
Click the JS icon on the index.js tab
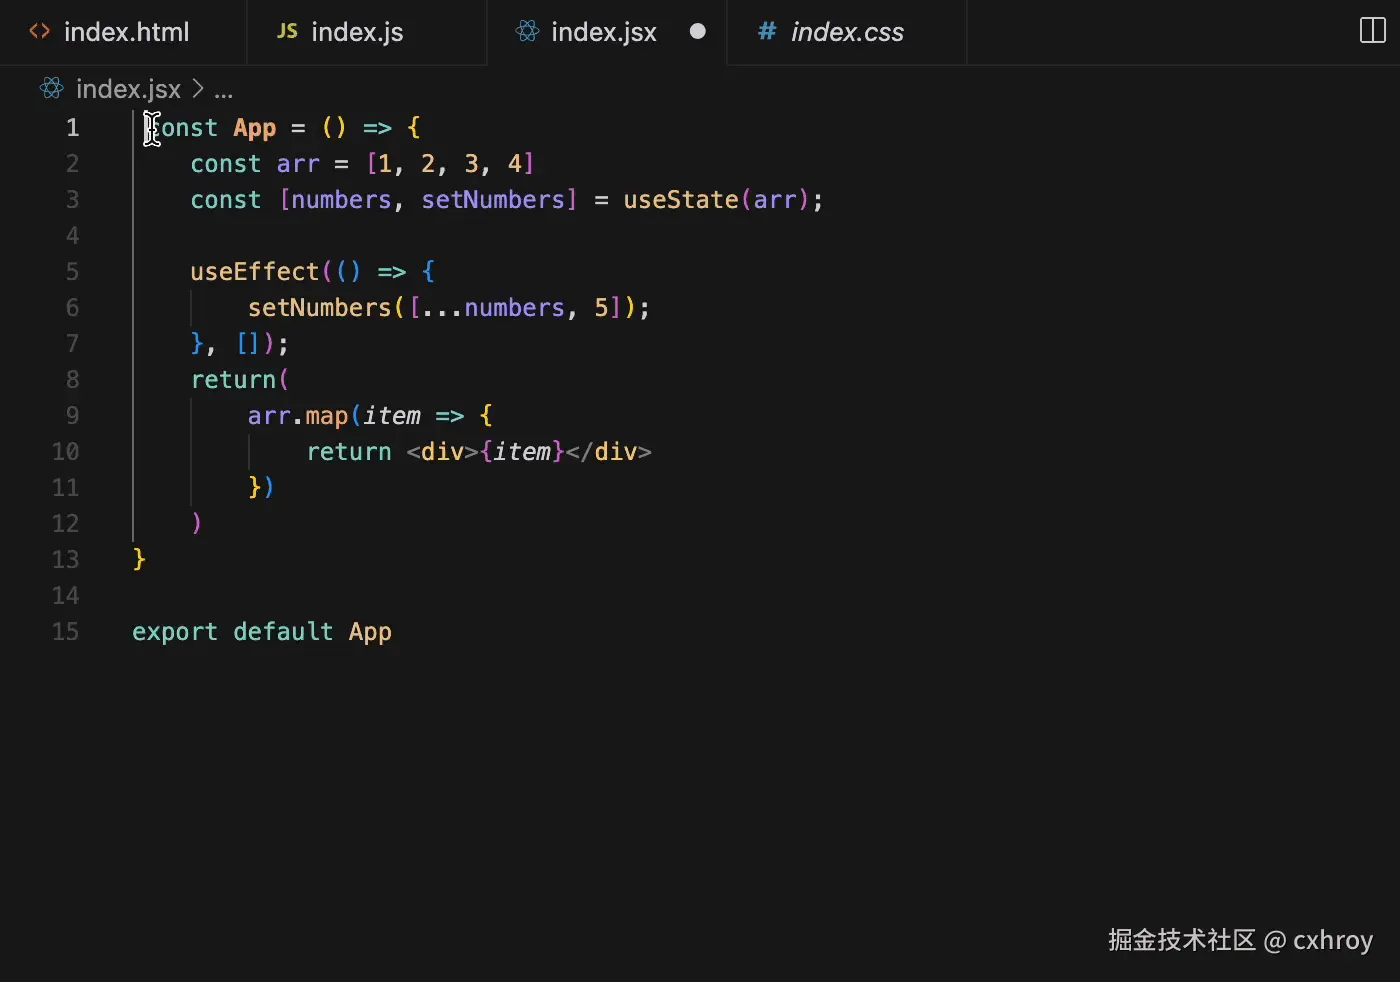pyautogui.click(x=286, y=31)
